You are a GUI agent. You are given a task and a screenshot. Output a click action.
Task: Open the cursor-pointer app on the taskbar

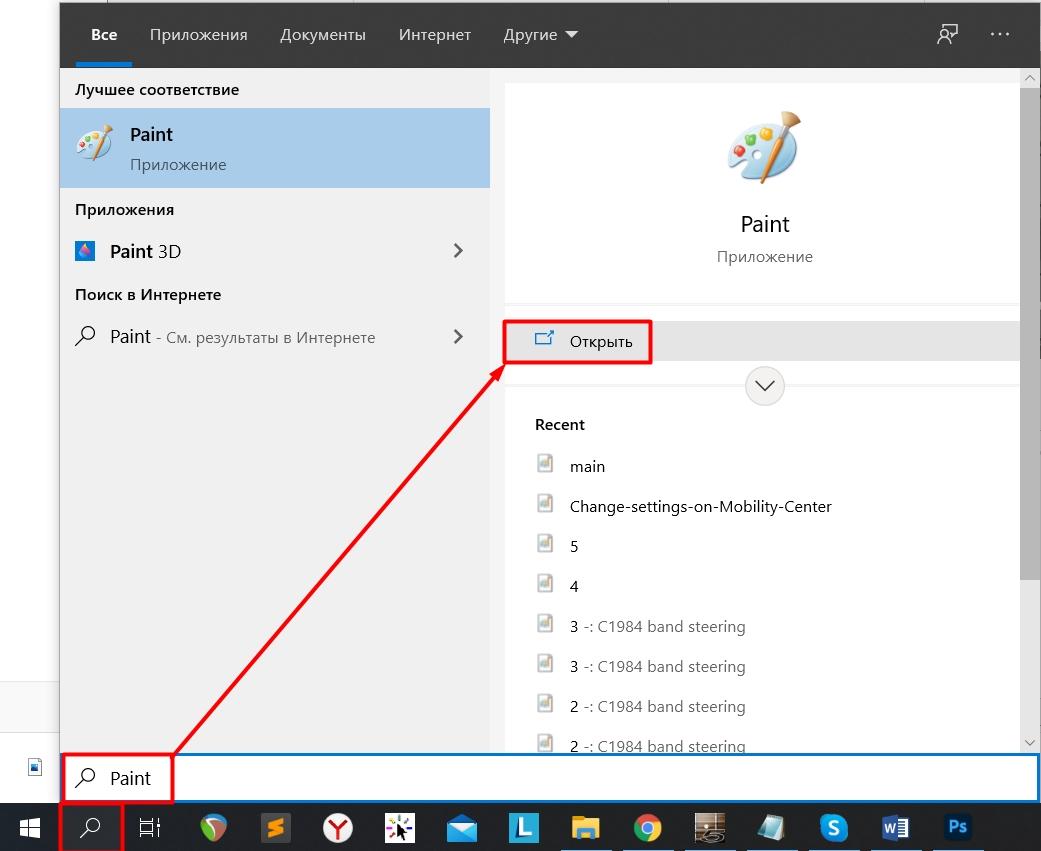click(400, 828)
